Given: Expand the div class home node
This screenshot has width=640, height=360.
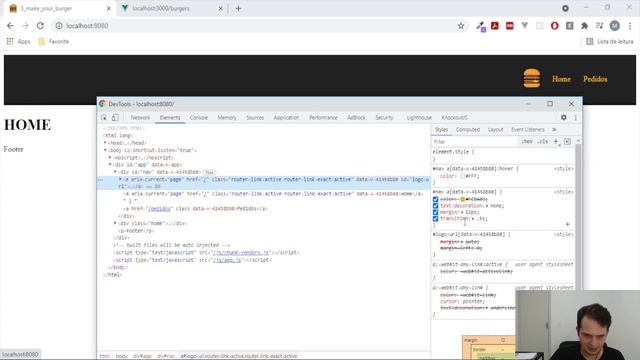Looking at the screenshot, I should point(115,223).
